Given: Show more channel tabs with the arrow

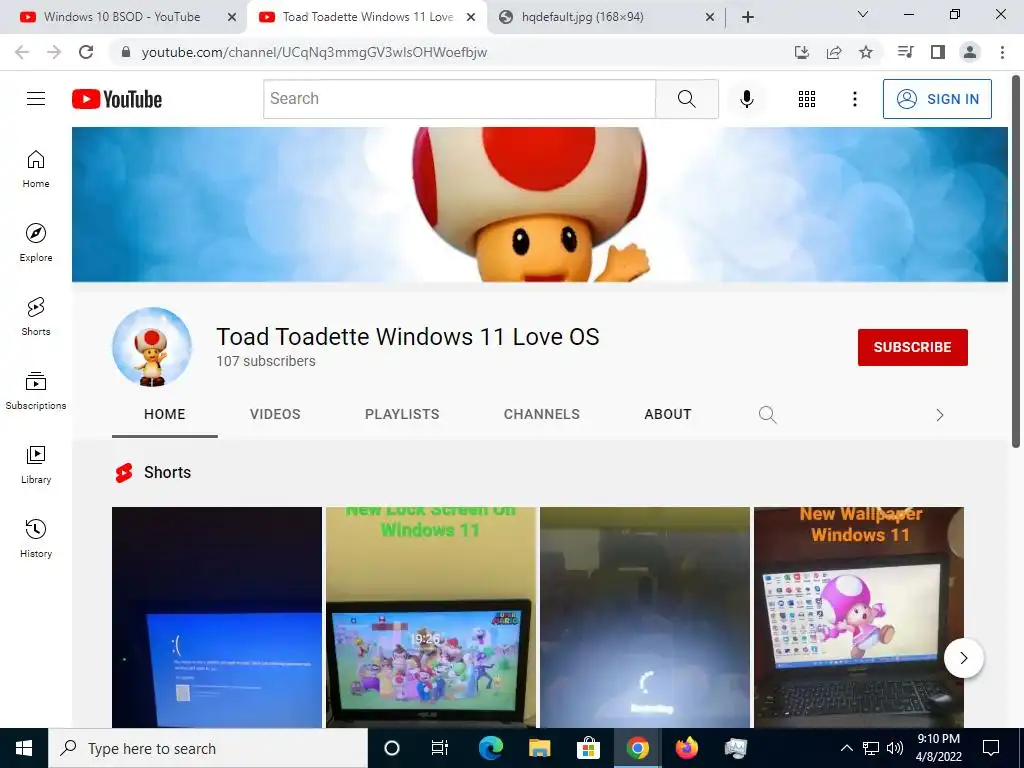Looking at the screenshot, I should 940,415.
